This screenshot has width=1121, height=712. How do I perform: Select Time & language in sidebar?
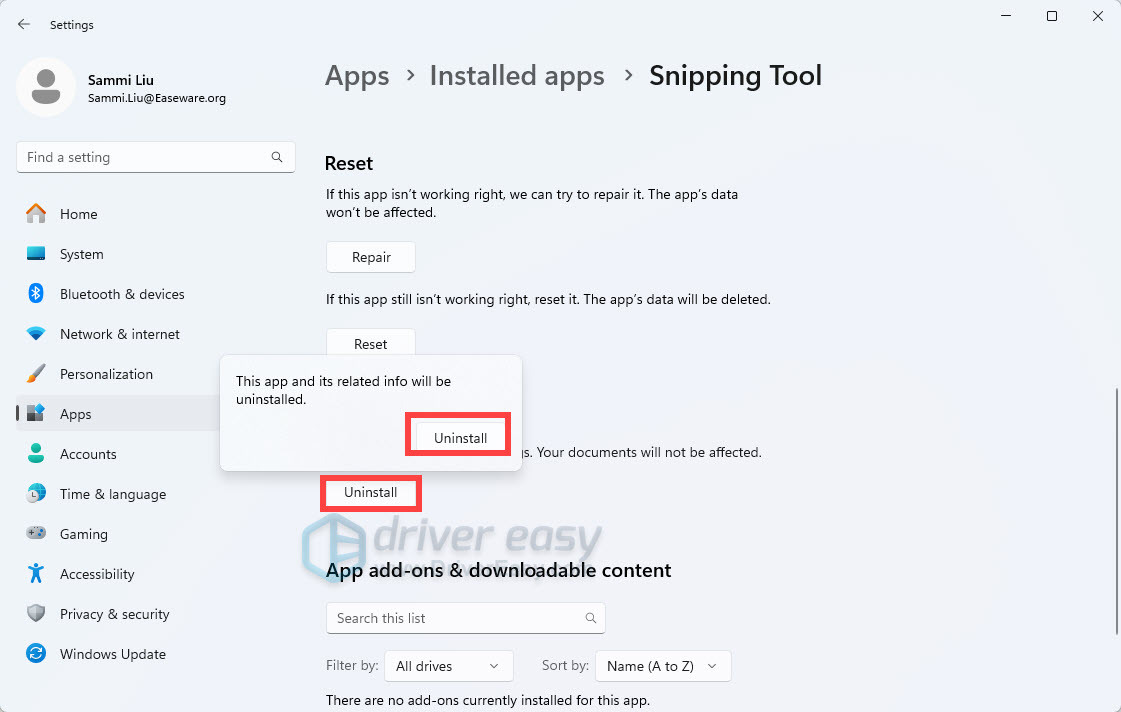(x=112, y=494)
